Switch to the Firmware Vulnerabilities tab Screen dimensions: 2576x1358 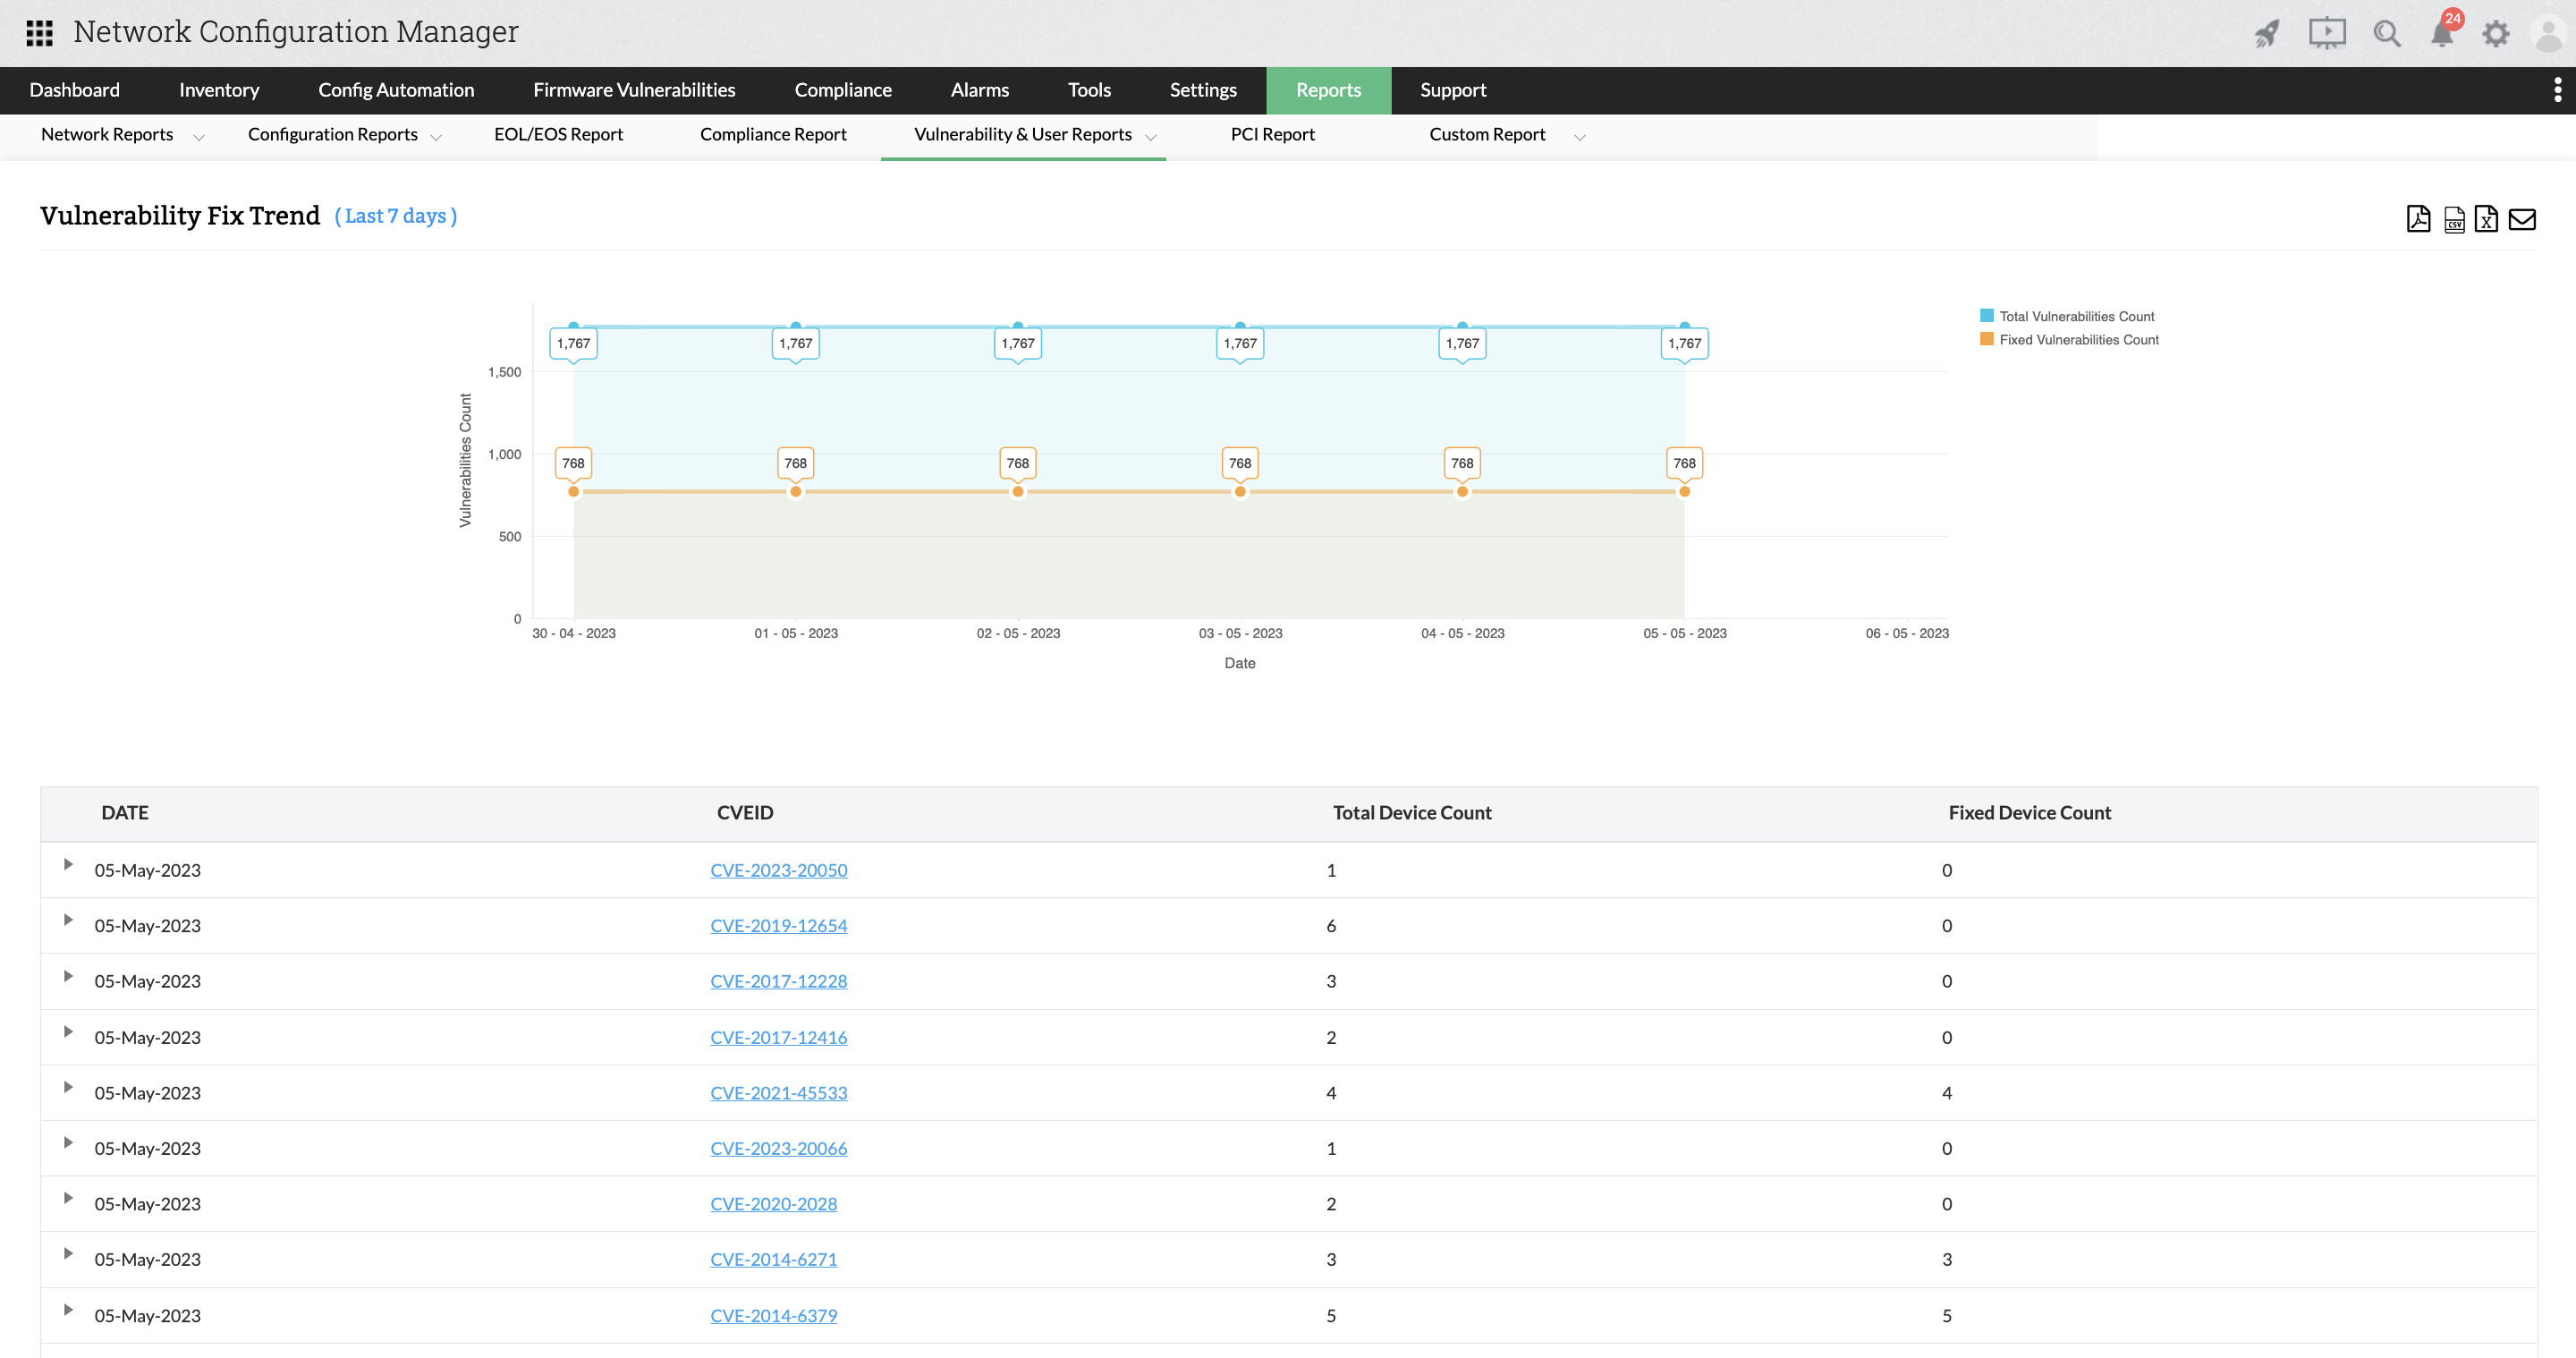634,90
